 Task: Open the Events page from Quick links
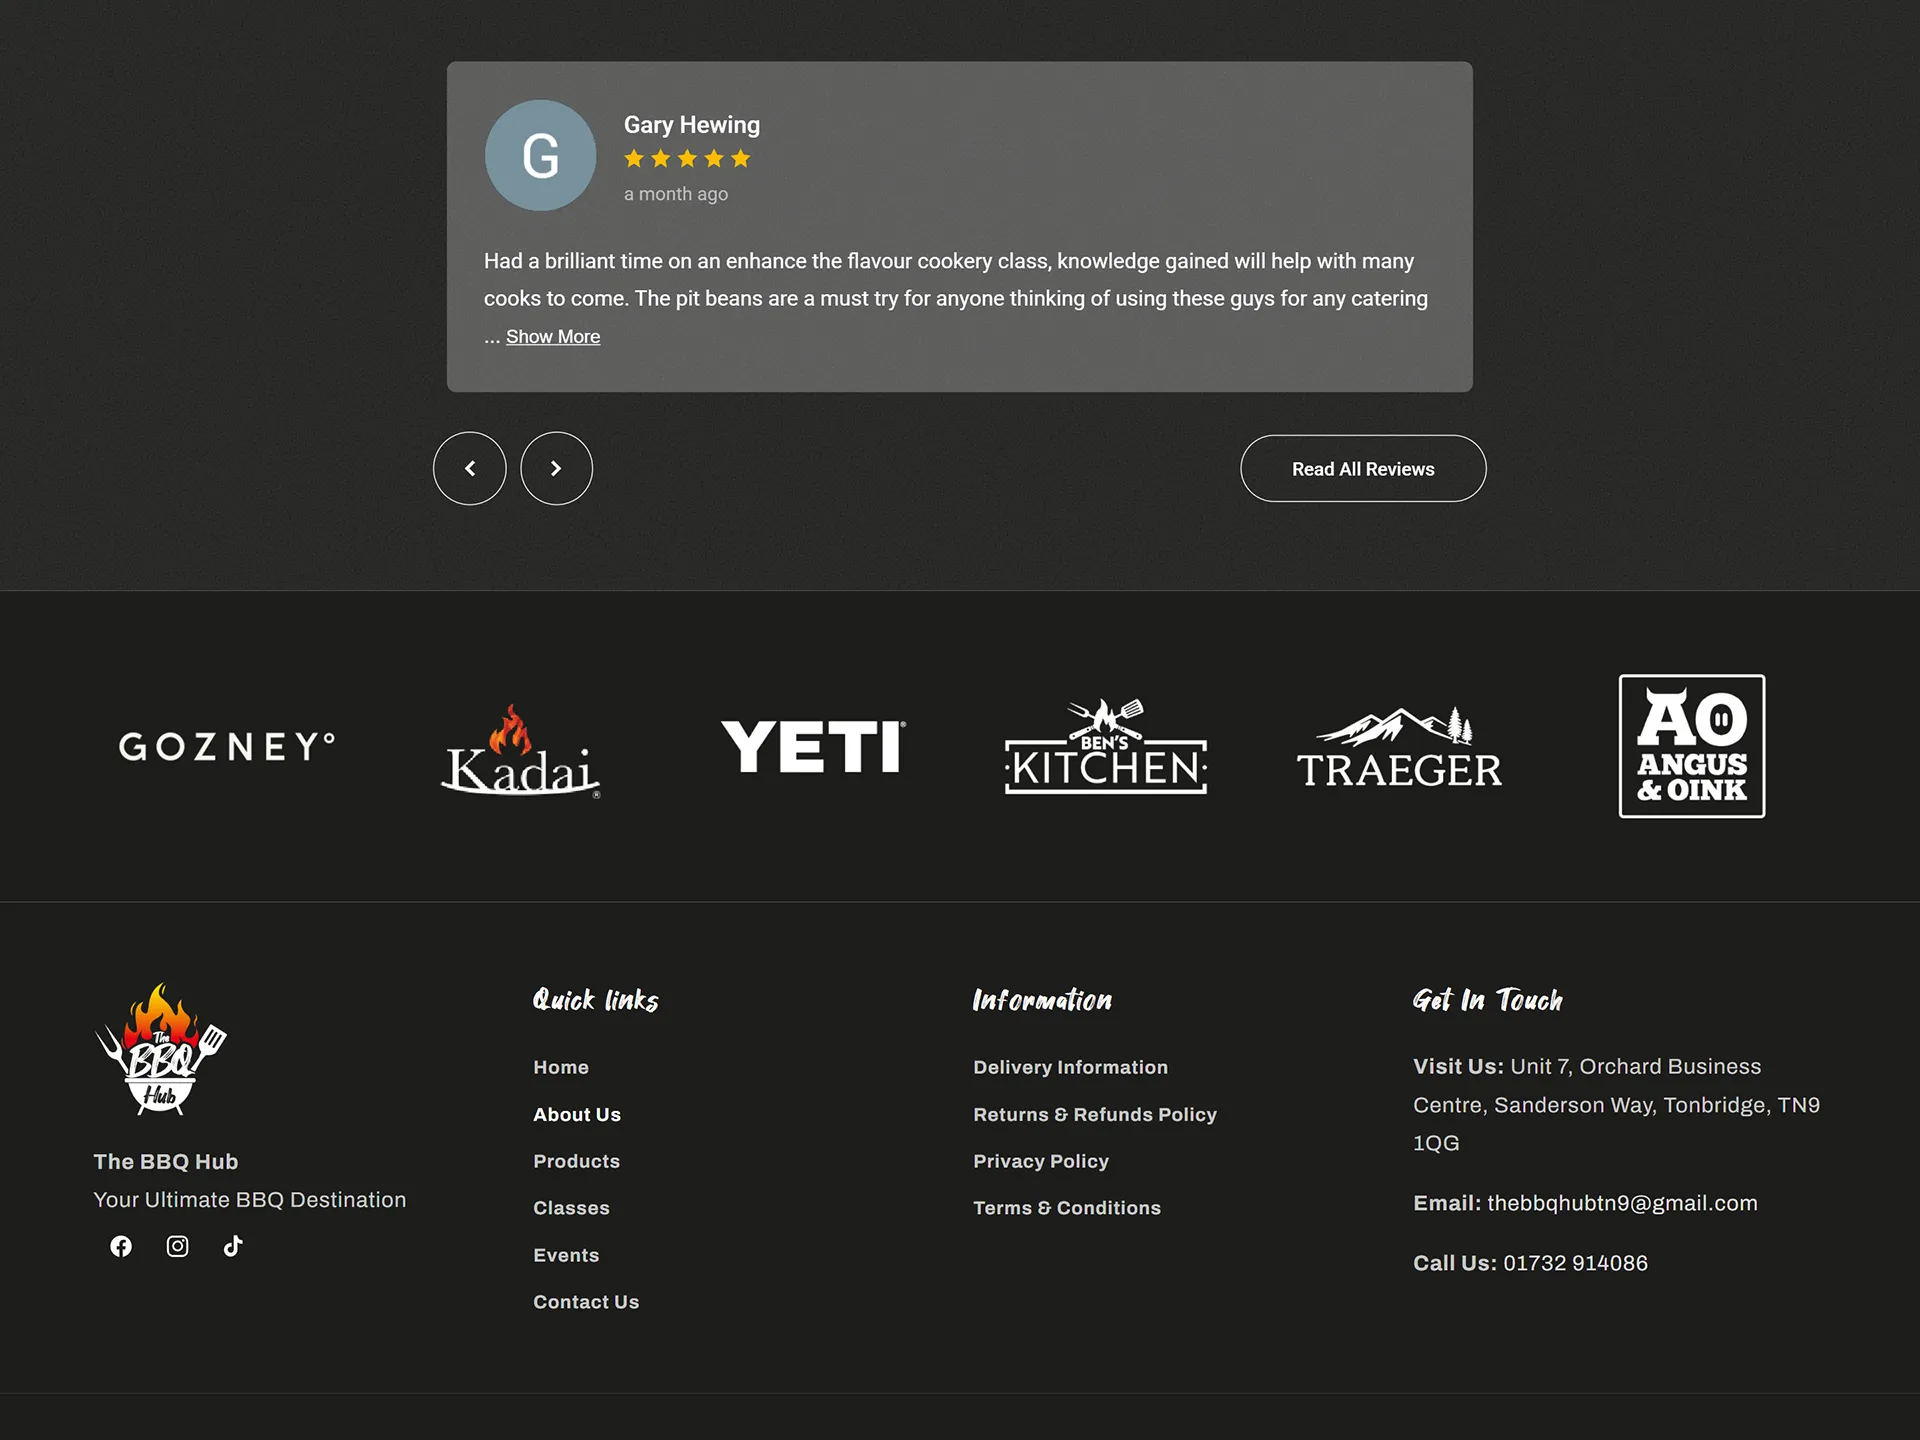pyautogui.click(x=566, y=1255)
